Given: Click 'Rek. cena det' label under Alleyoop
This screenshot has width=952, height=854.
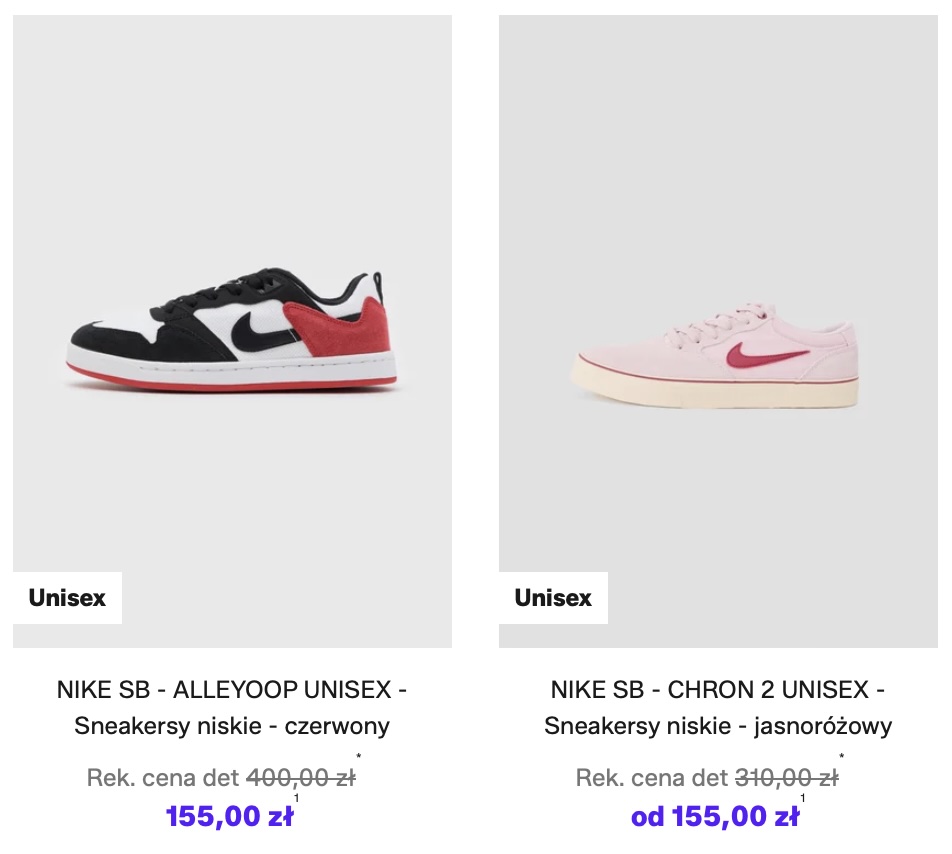Looking at the screenshot, I should [163, 778].
